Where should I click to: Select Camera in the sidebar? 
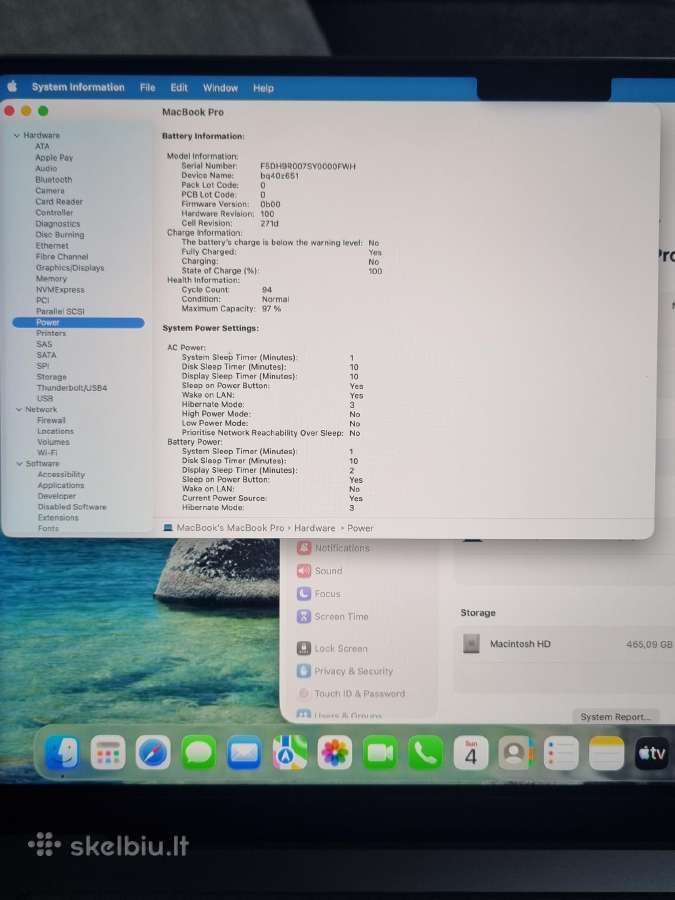50,191
